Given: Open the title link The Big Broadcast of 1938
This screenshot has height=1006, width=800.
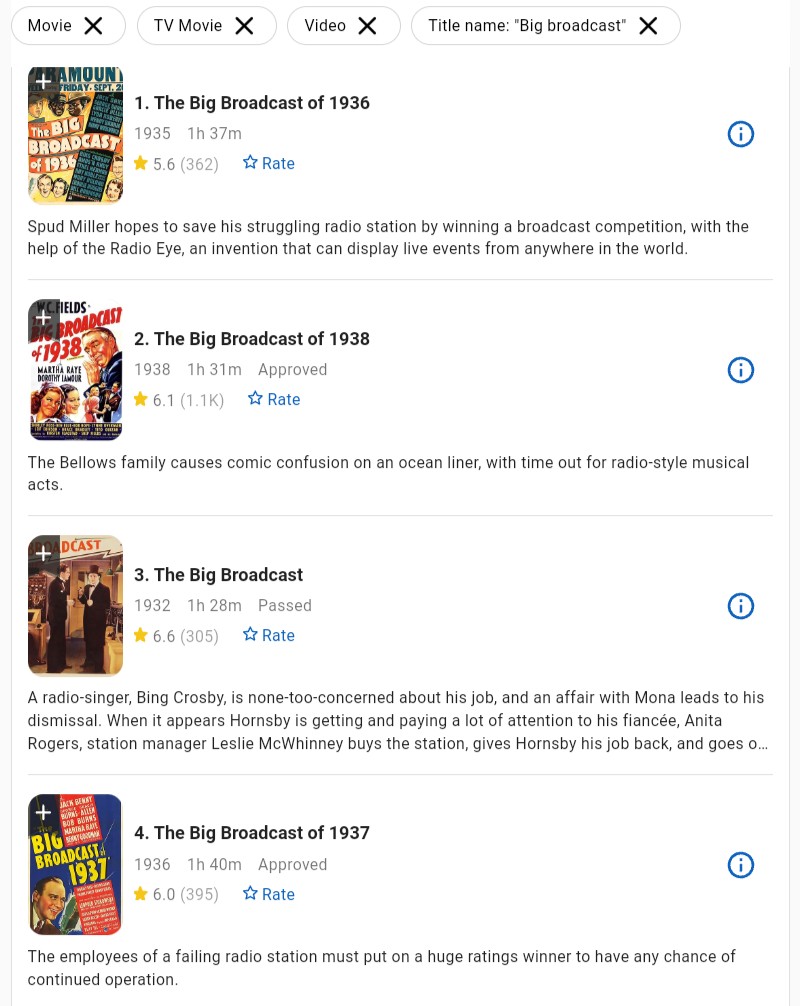Looking at the screenshot, I should (x=251, y=339).
